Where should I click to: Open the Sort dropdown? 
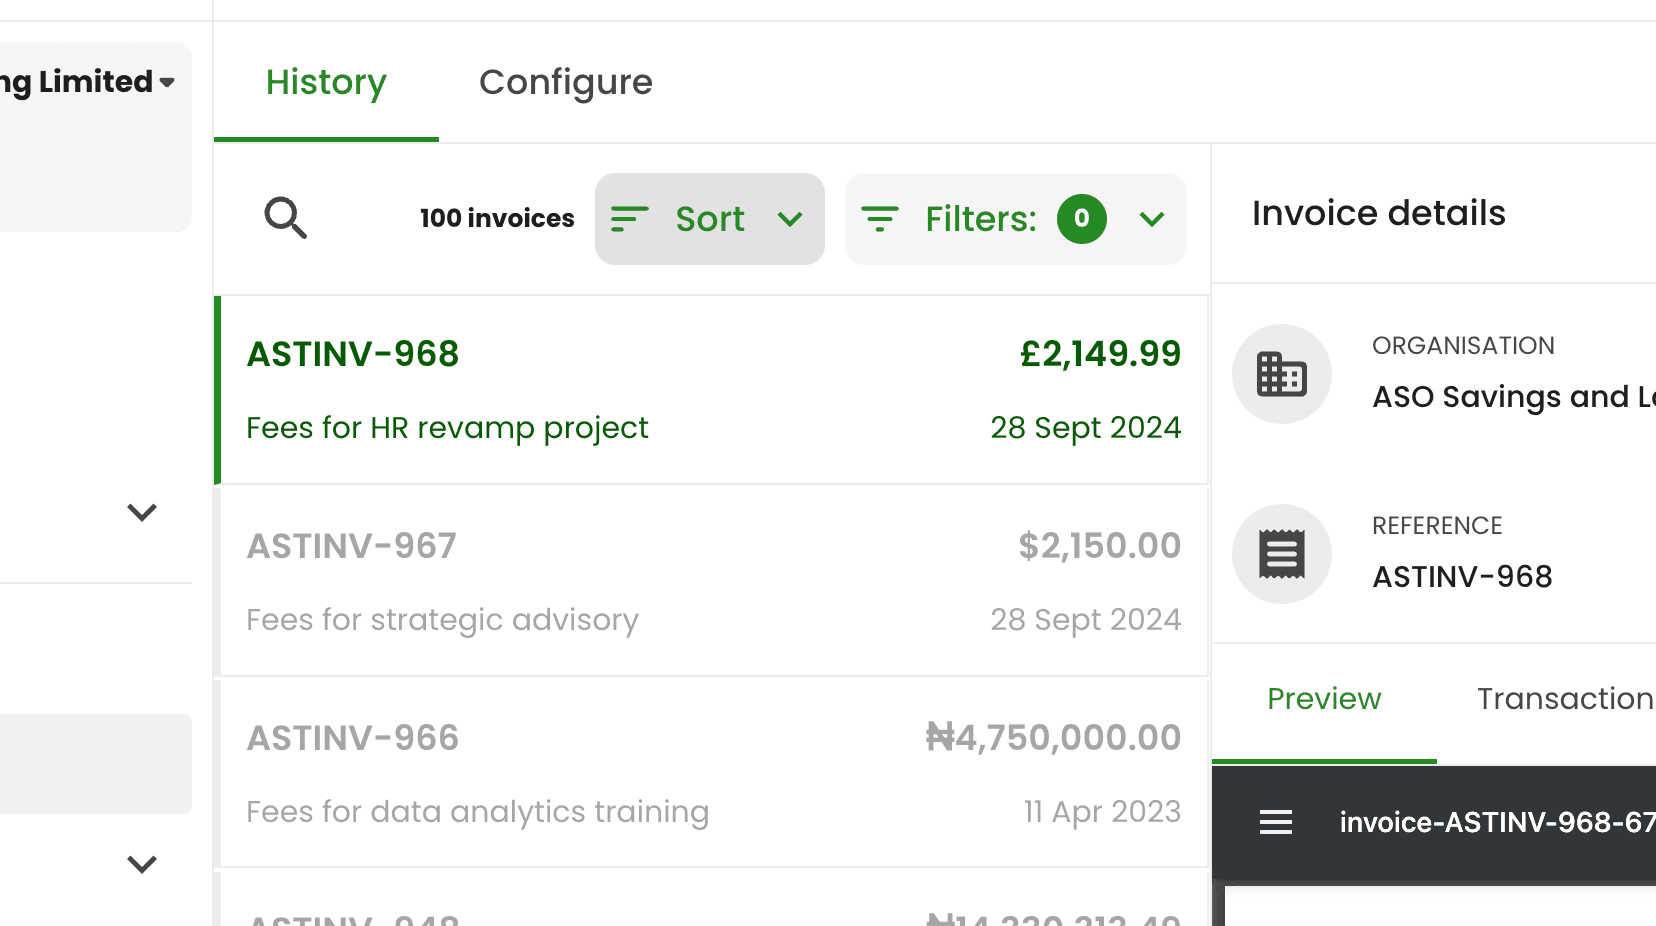click(x=710, y=219)
